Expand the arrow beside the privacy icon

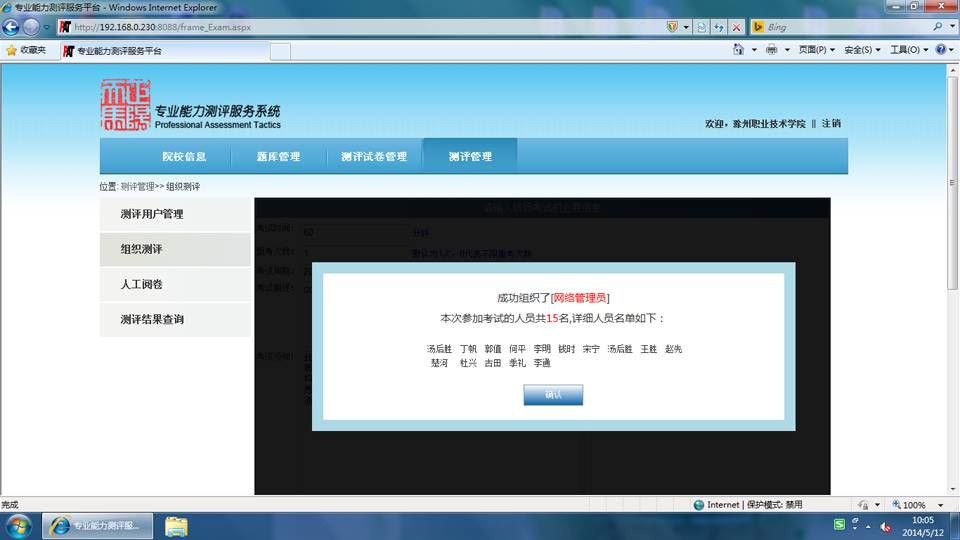coord(877,505)
